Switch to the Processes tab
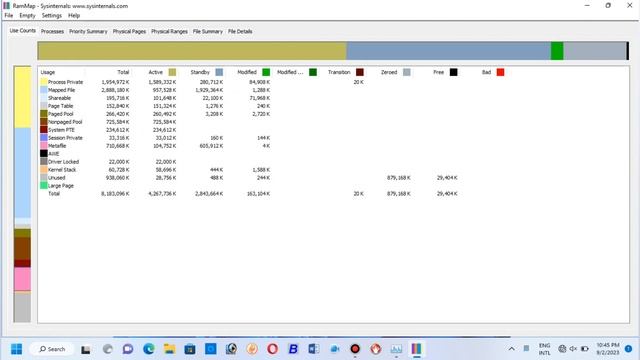Viewport: 640px width, 360px height. 52,31
